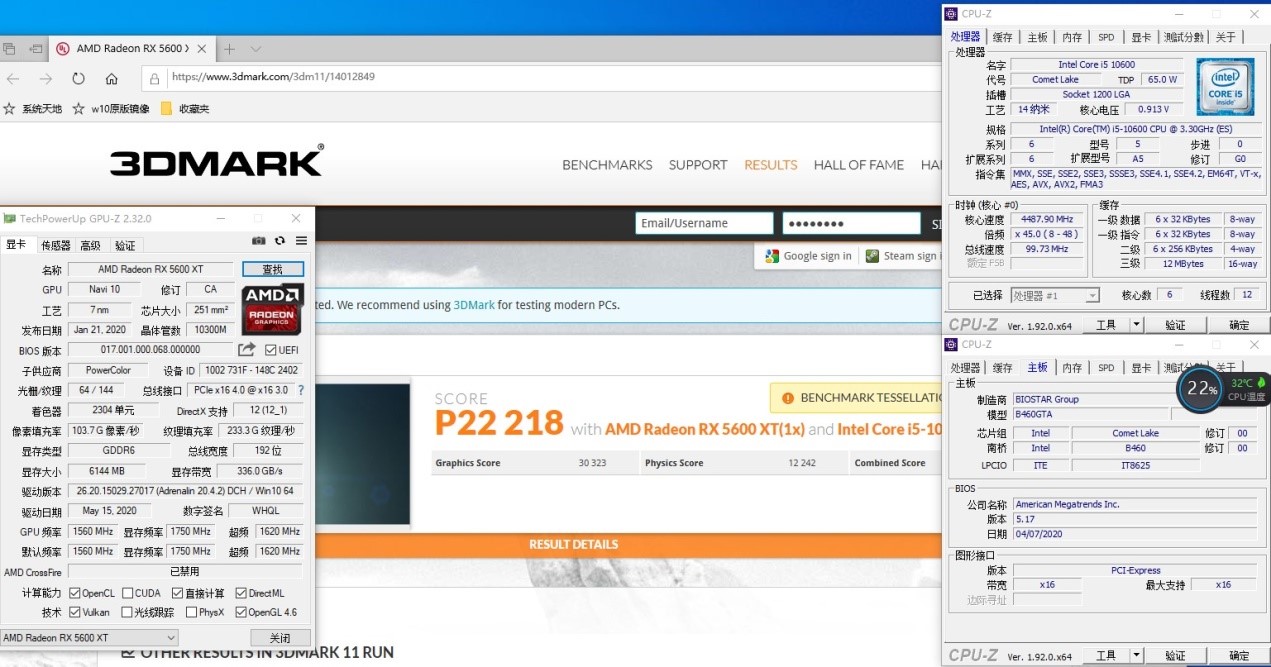Open the 缓存 tab in top CPU-Z window

pyautogui.click(x=1002, y=37)
